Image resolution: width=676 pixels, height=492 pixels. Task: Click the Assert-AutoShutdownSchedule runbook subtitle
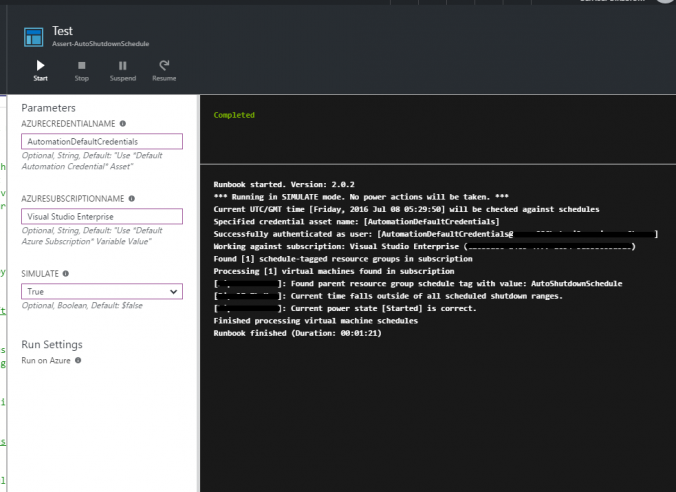[100, 44]
